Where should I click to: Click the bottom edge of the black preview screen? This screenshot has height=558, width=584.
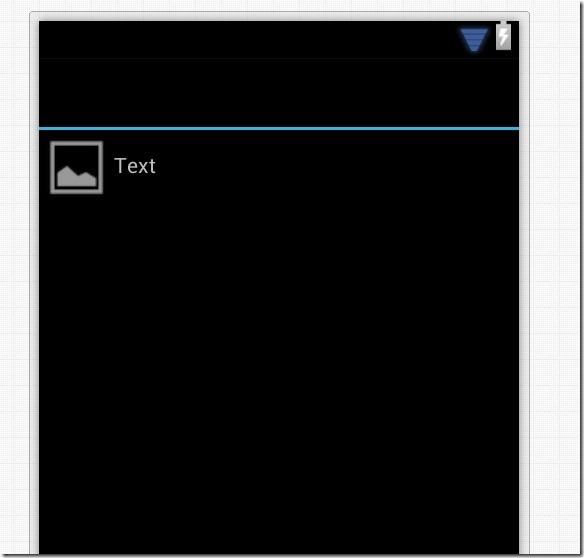[279, 552]
